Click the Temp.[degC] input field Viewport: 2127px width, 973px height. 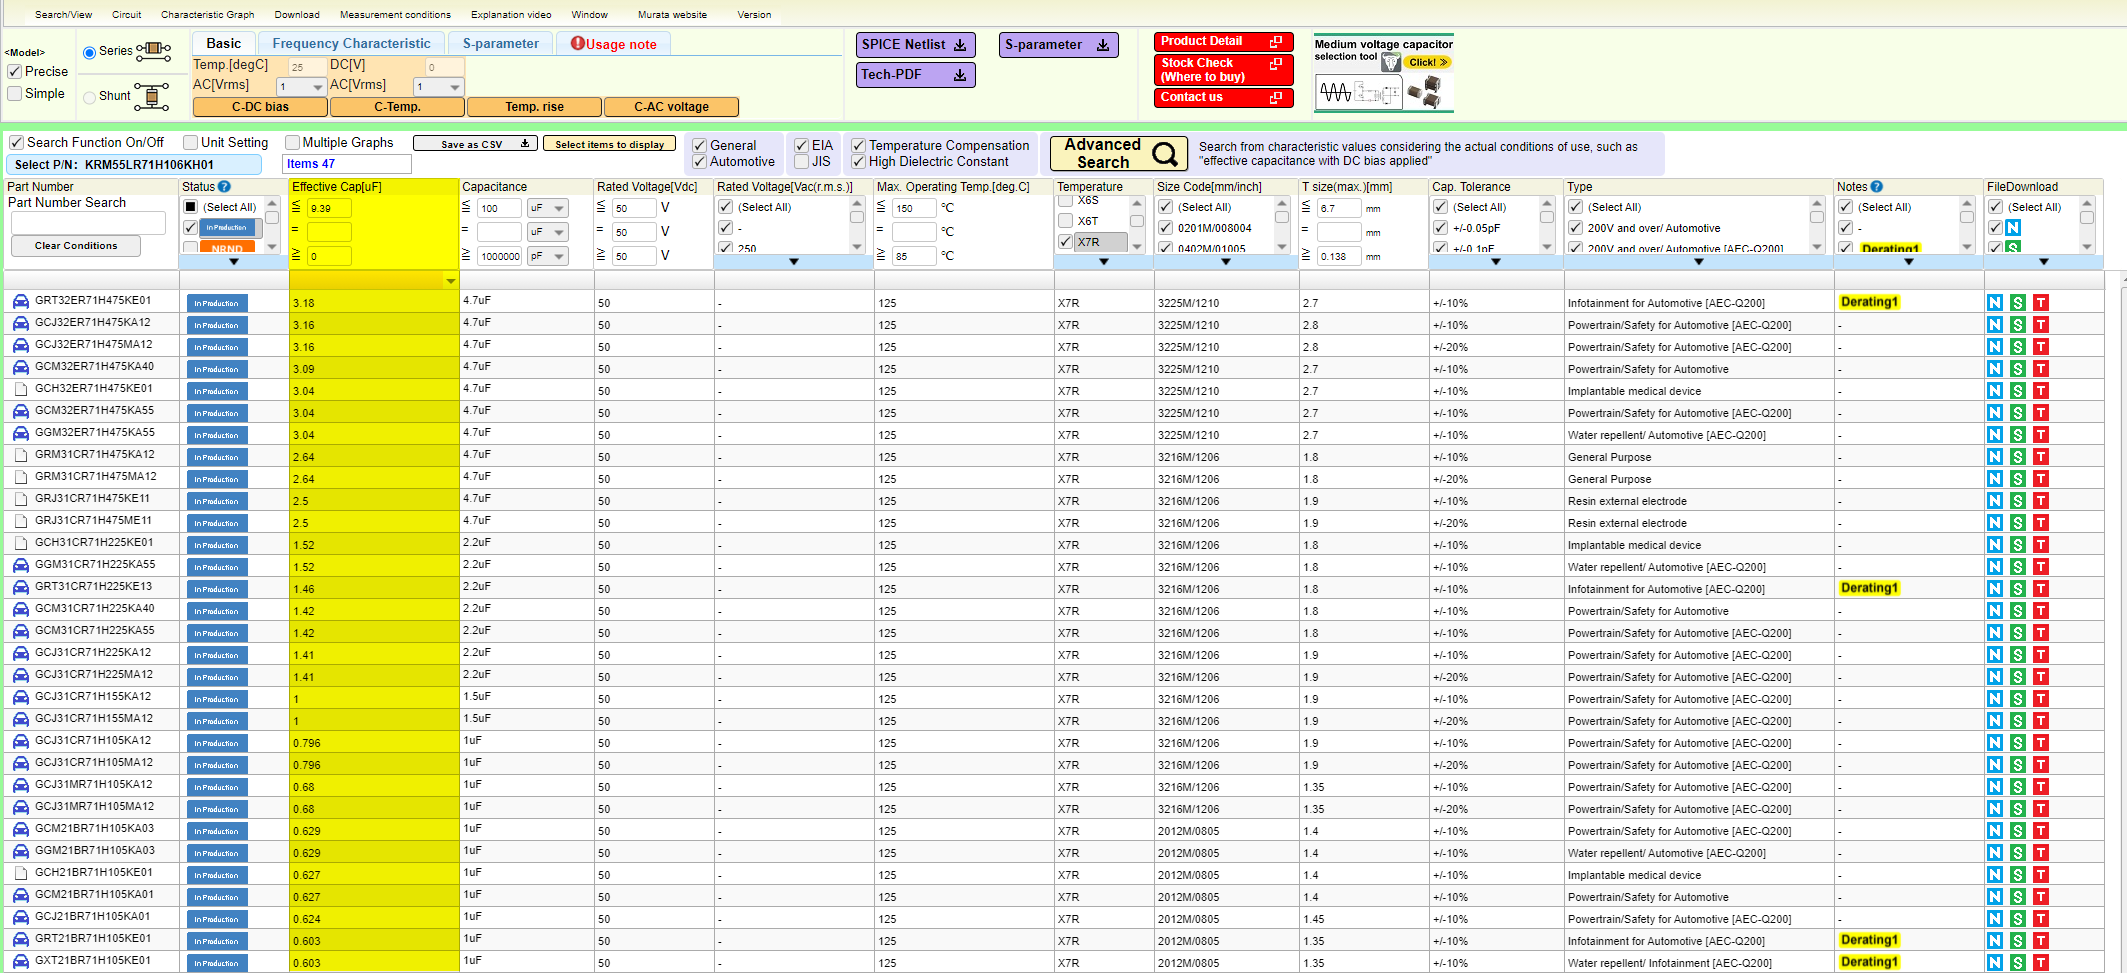pos(307,67)
